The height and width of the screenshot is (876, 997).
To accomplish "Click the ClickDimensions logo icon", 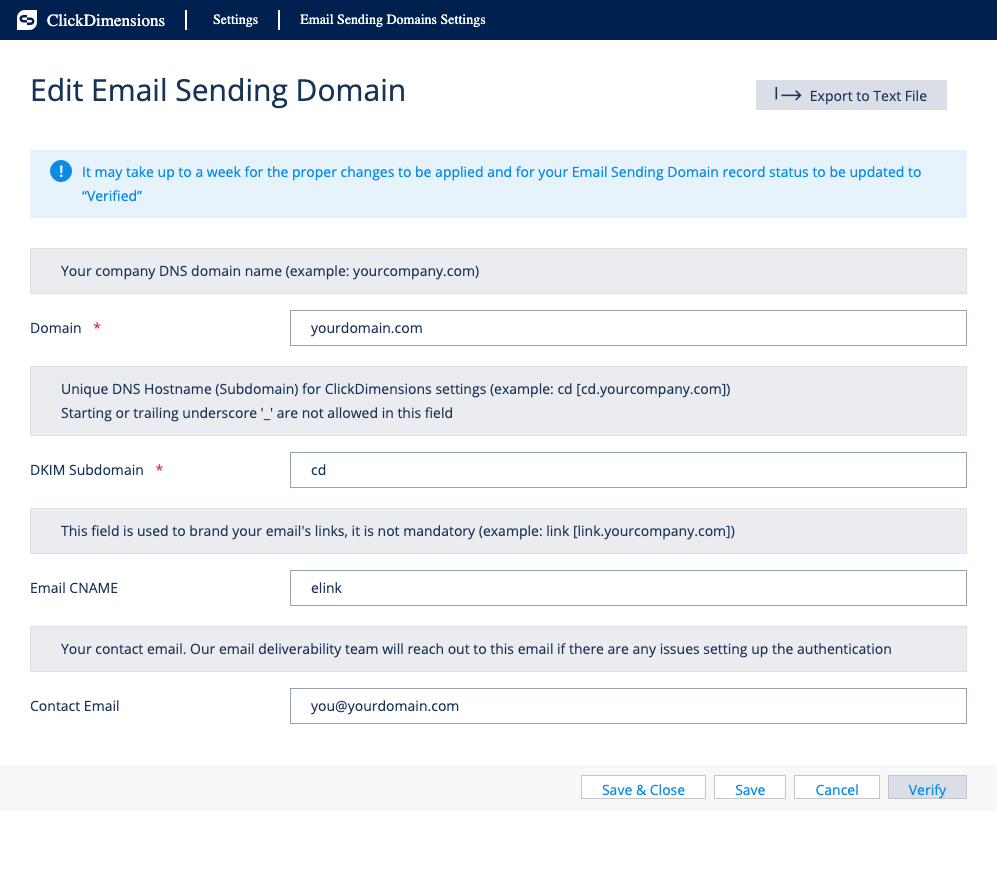I will (x=27, y=20).
